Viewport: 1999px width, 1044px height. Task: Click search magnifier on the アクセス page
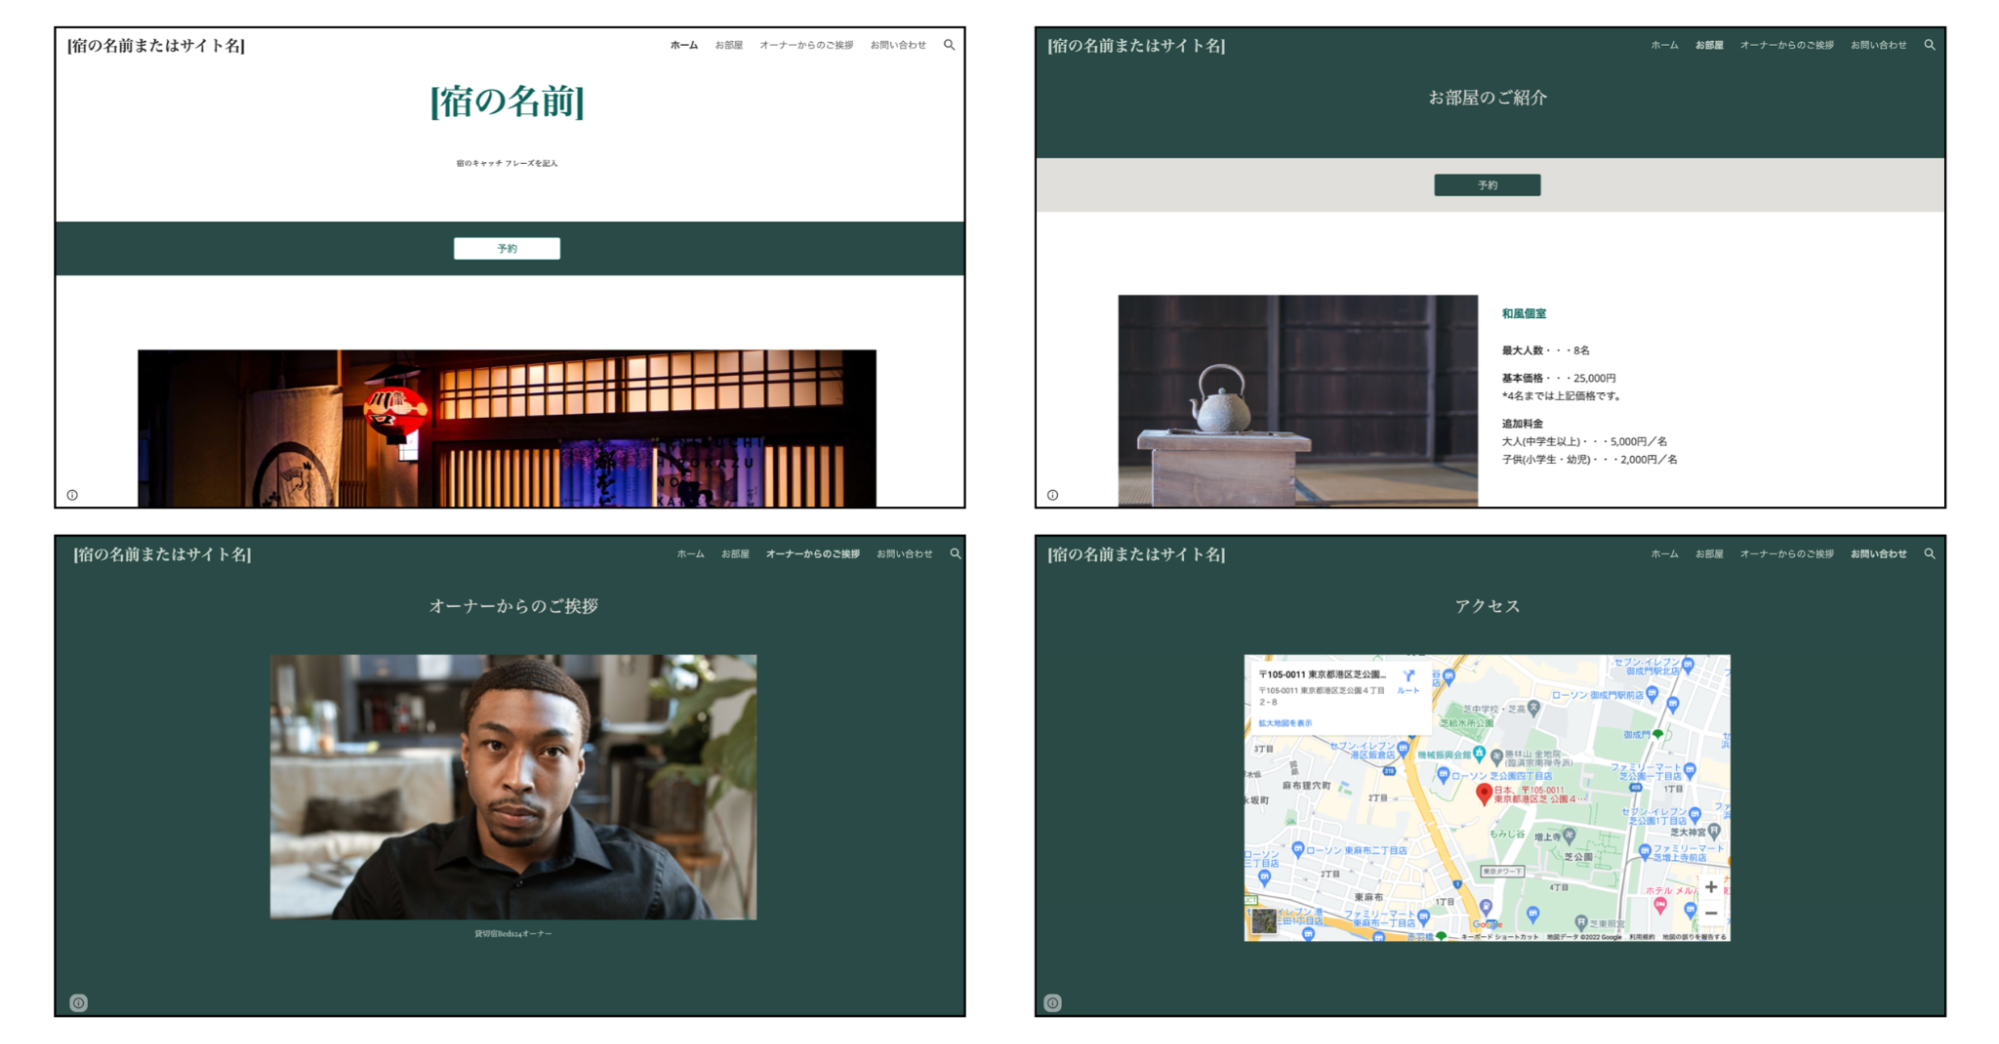1929,553
